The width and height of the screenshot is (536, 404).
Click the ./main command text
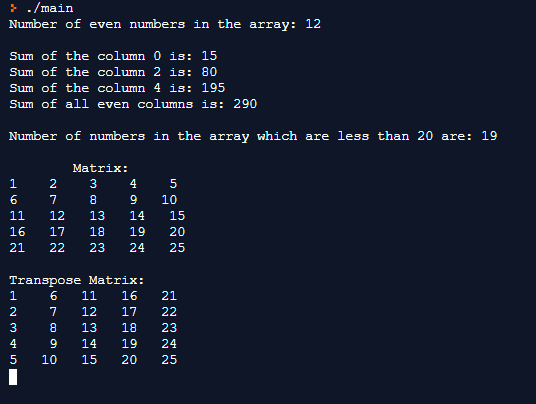coord(50,8)
